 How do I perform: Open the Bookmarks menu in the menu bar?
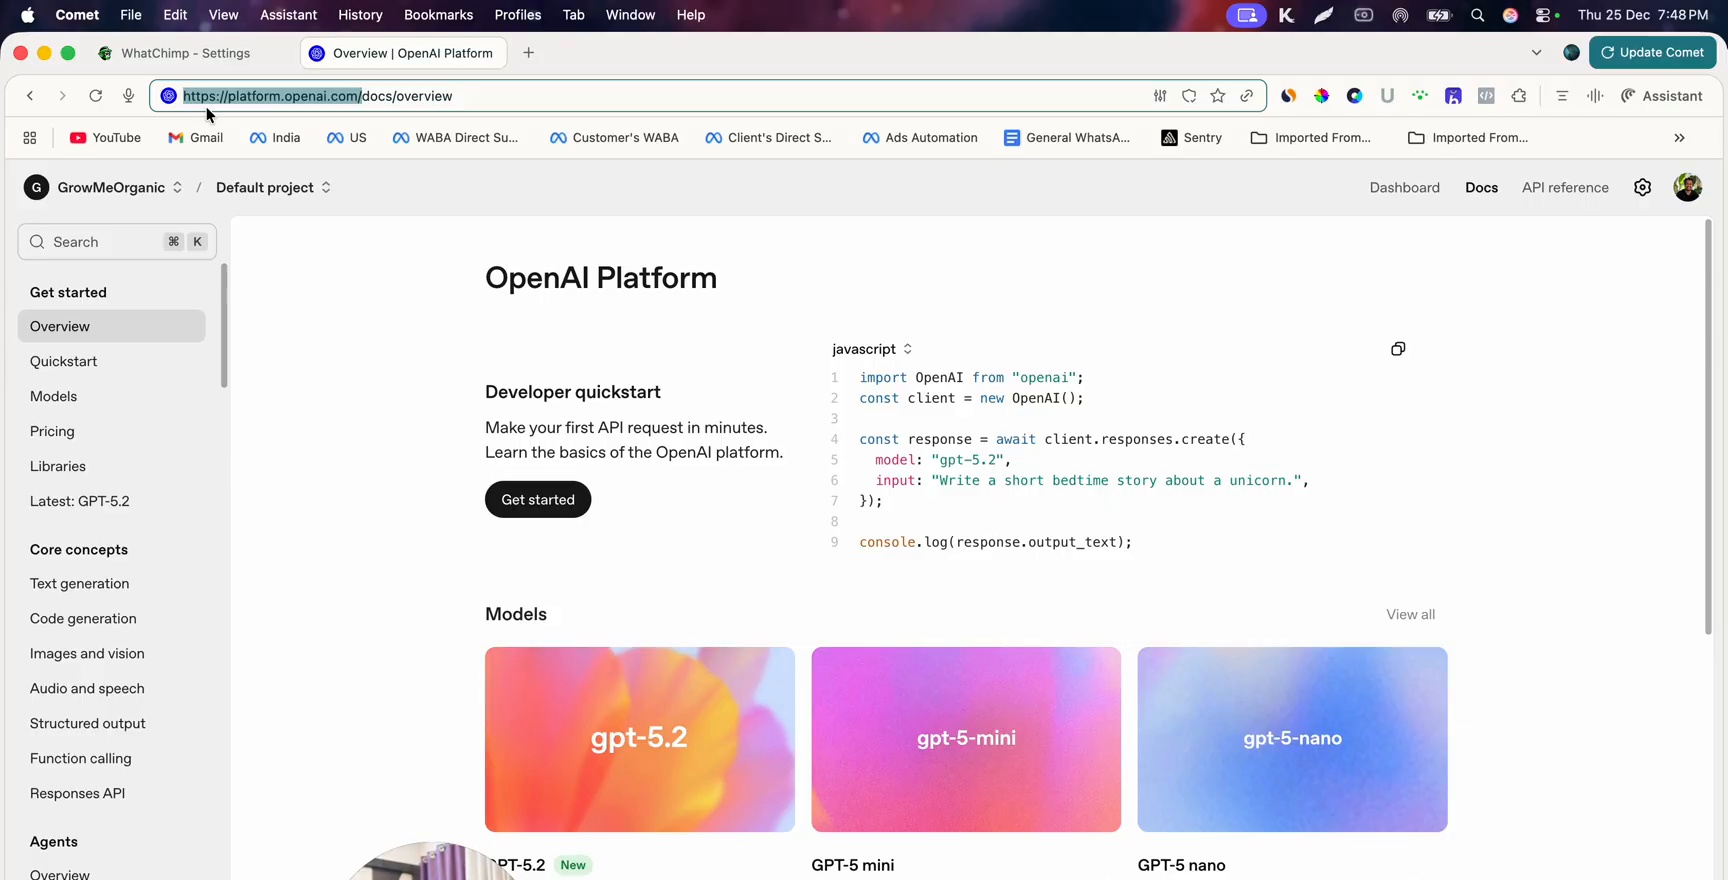[438, 15]
